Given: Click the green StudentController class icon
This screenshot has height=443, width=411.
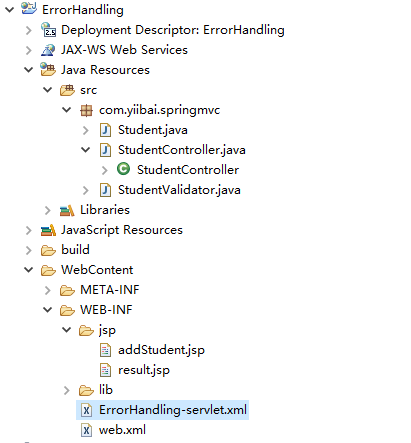Looking at the screenshot, I should coord(124,169).
